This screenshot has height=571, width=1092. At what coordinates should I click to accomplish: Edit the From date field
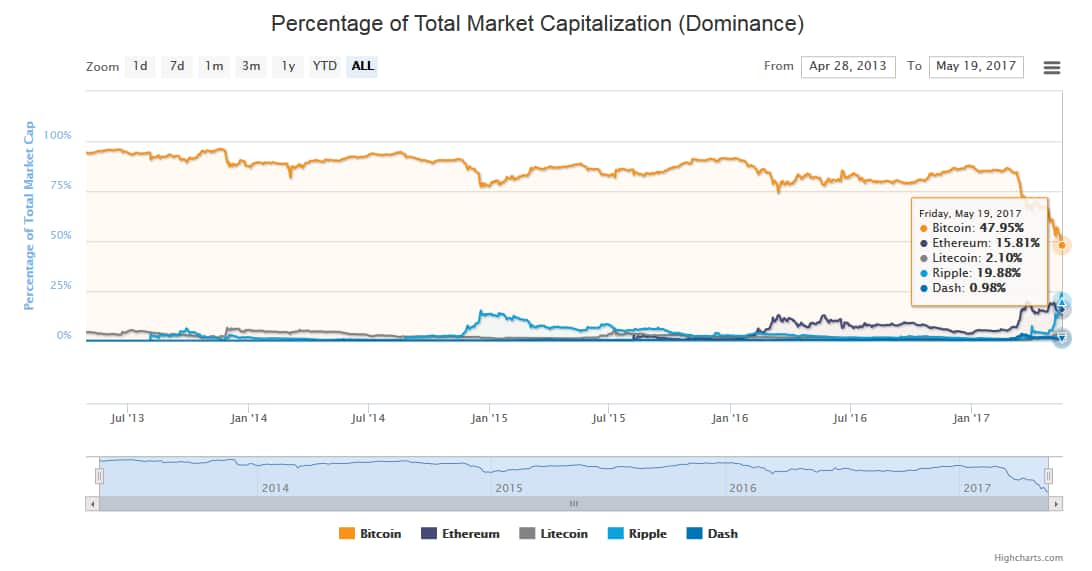click(848, 67)
